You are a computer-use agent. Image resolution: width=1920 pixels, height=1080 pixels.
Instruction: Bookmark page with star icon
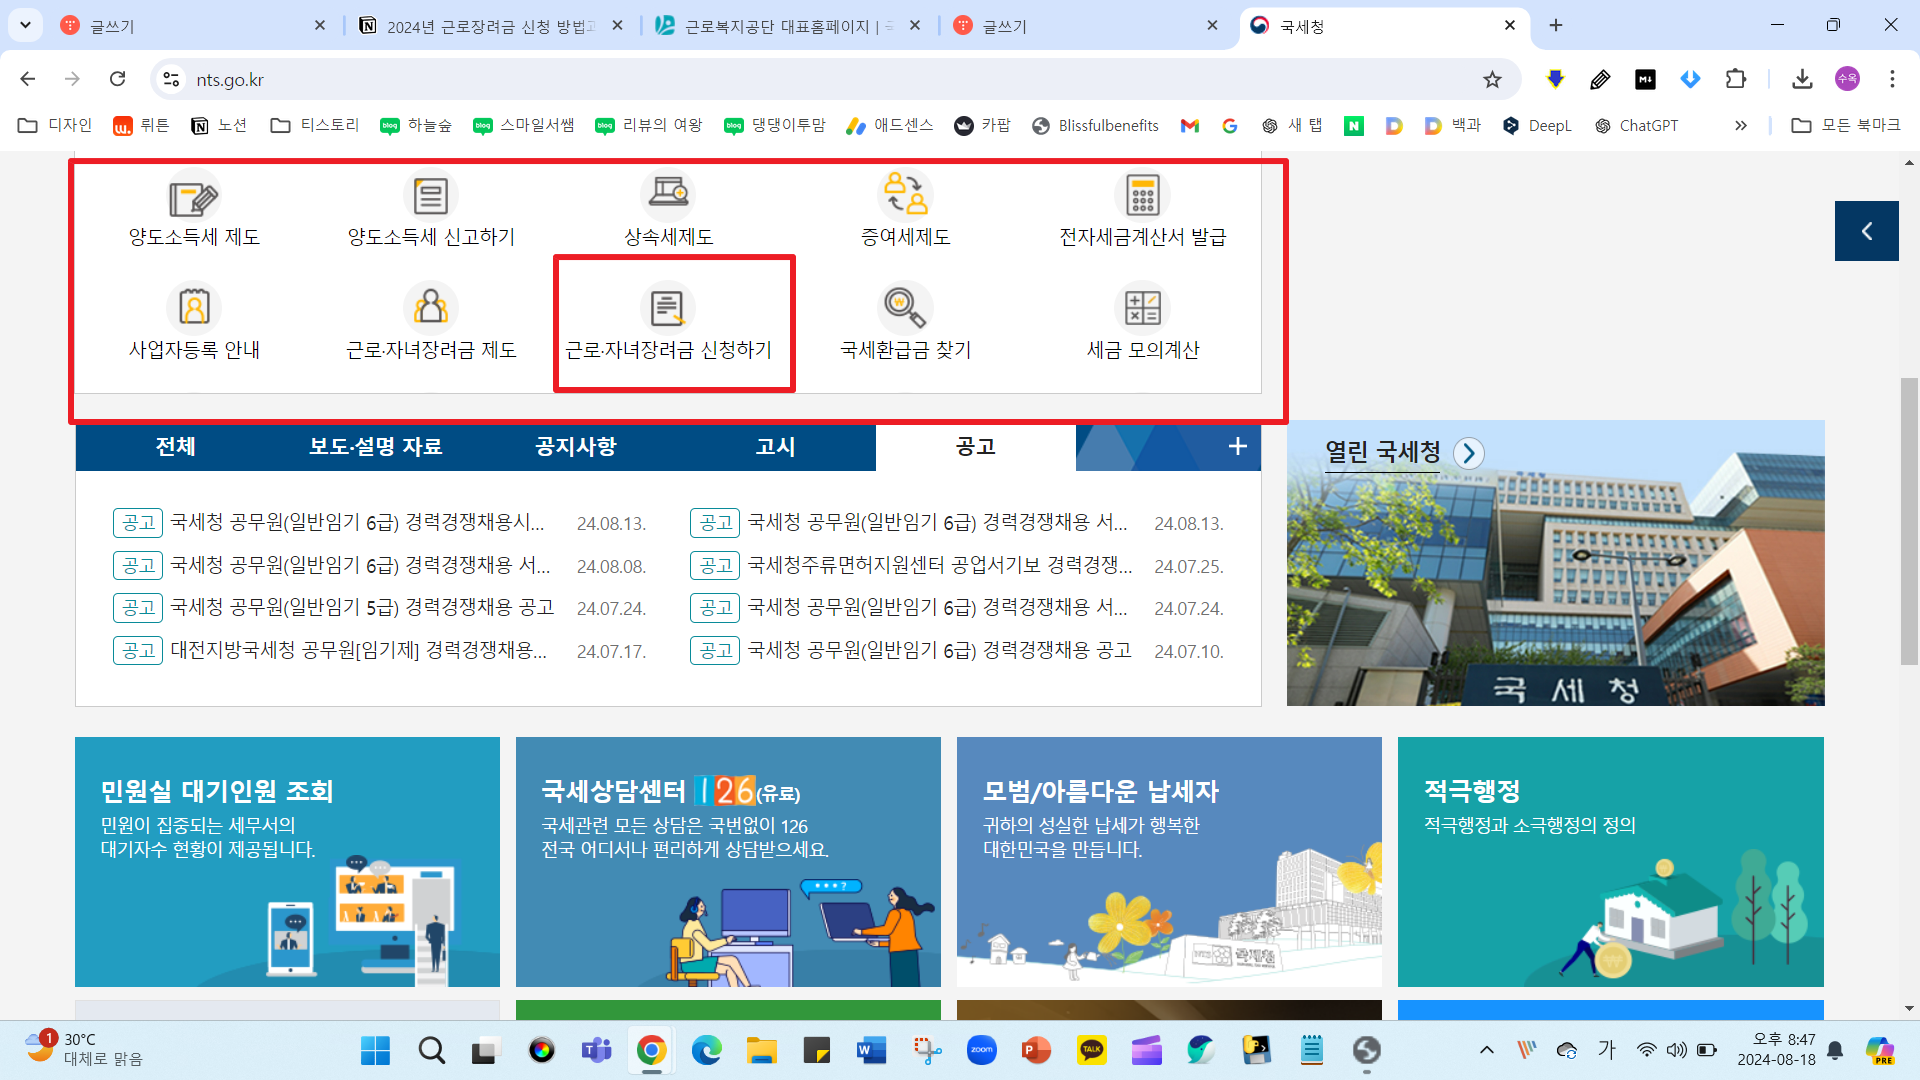pos(1492,80)
